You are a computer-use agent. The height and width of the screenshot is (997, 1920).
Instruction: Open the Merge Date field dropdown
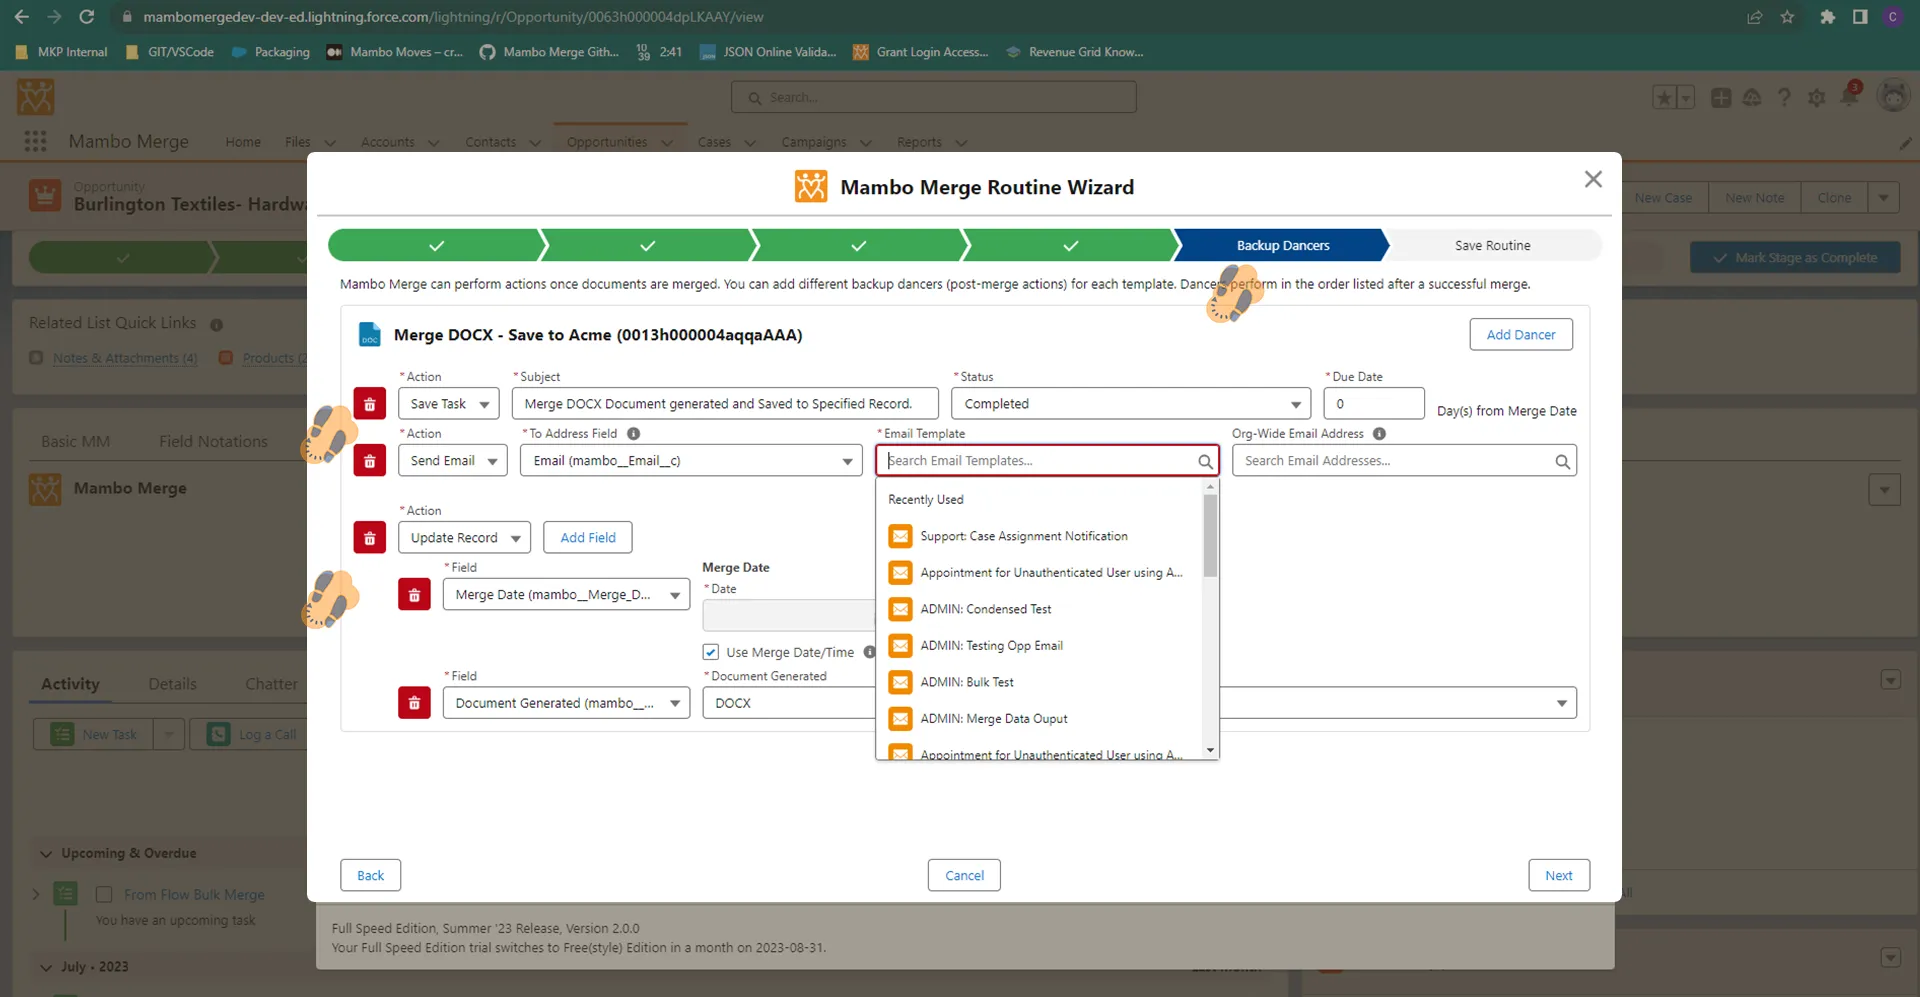pos(566,595)
